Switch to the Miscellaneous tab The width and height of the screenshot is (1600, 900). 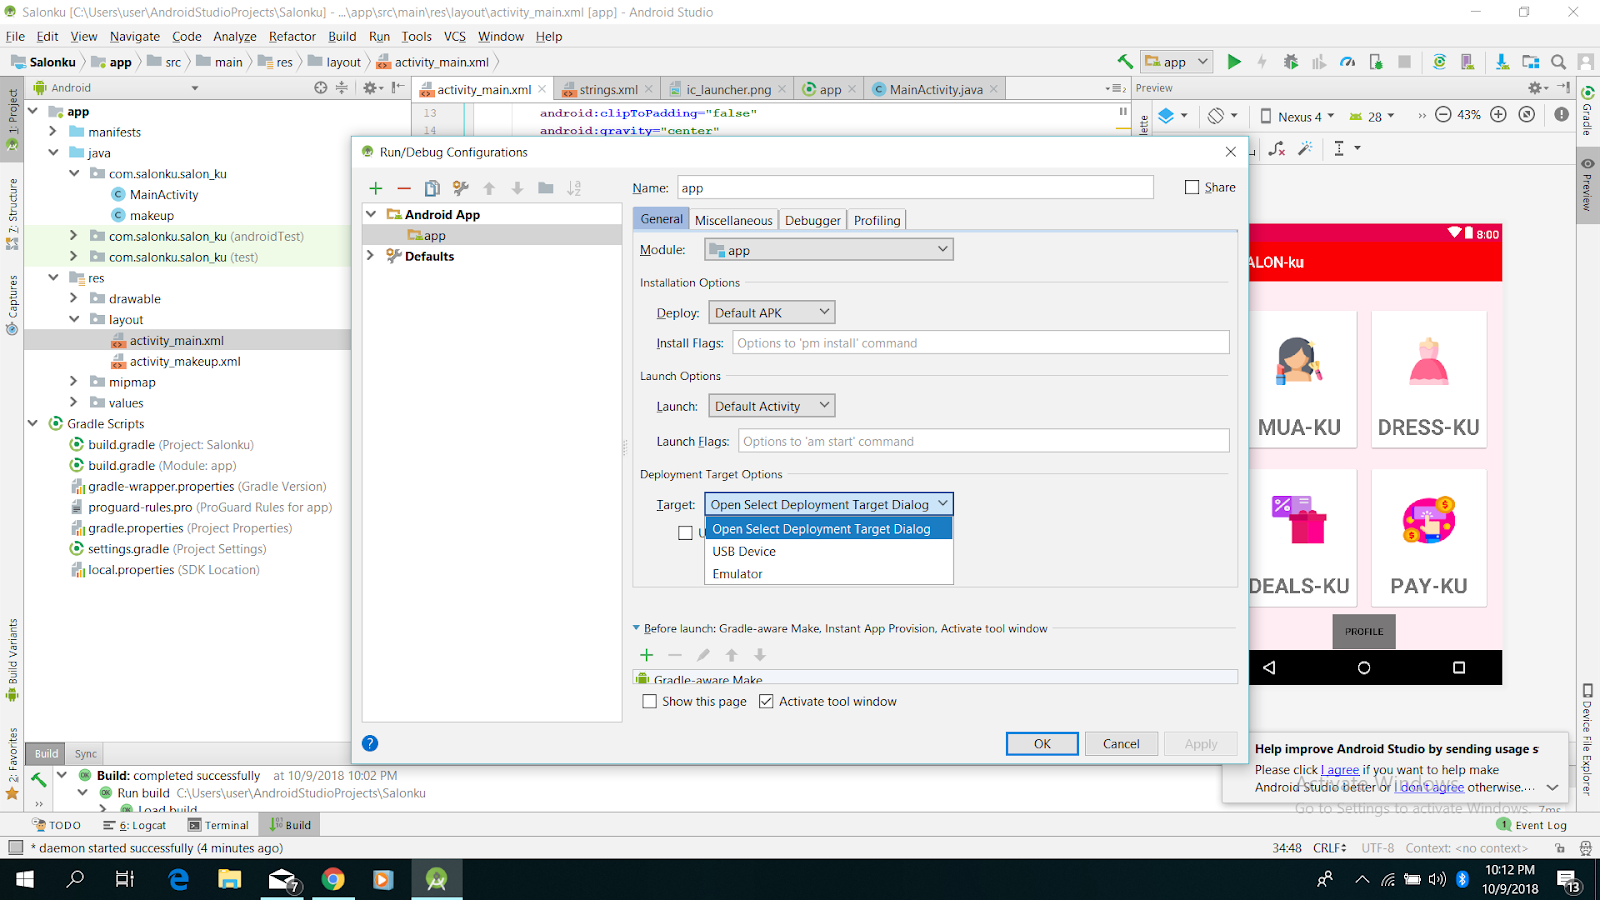(x=733, y=220)
